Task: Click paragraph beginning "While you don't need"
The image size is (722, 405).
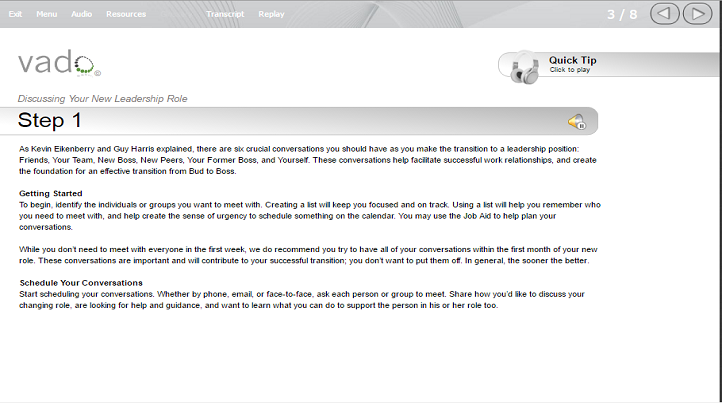Action: click(x=308, y=255)
